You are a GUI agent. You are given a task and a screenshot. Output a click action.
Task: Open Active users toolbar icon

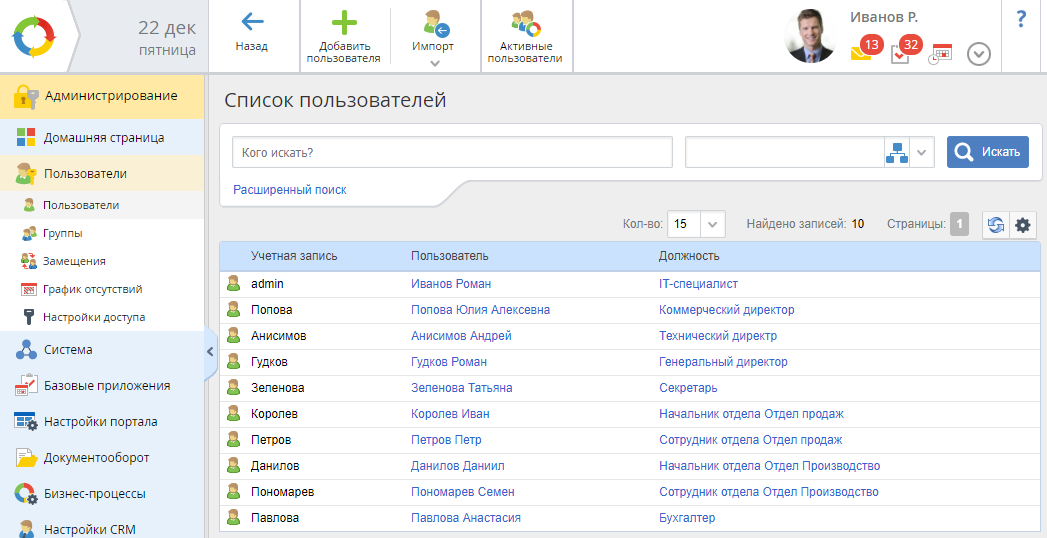click(x=525, y=23)
